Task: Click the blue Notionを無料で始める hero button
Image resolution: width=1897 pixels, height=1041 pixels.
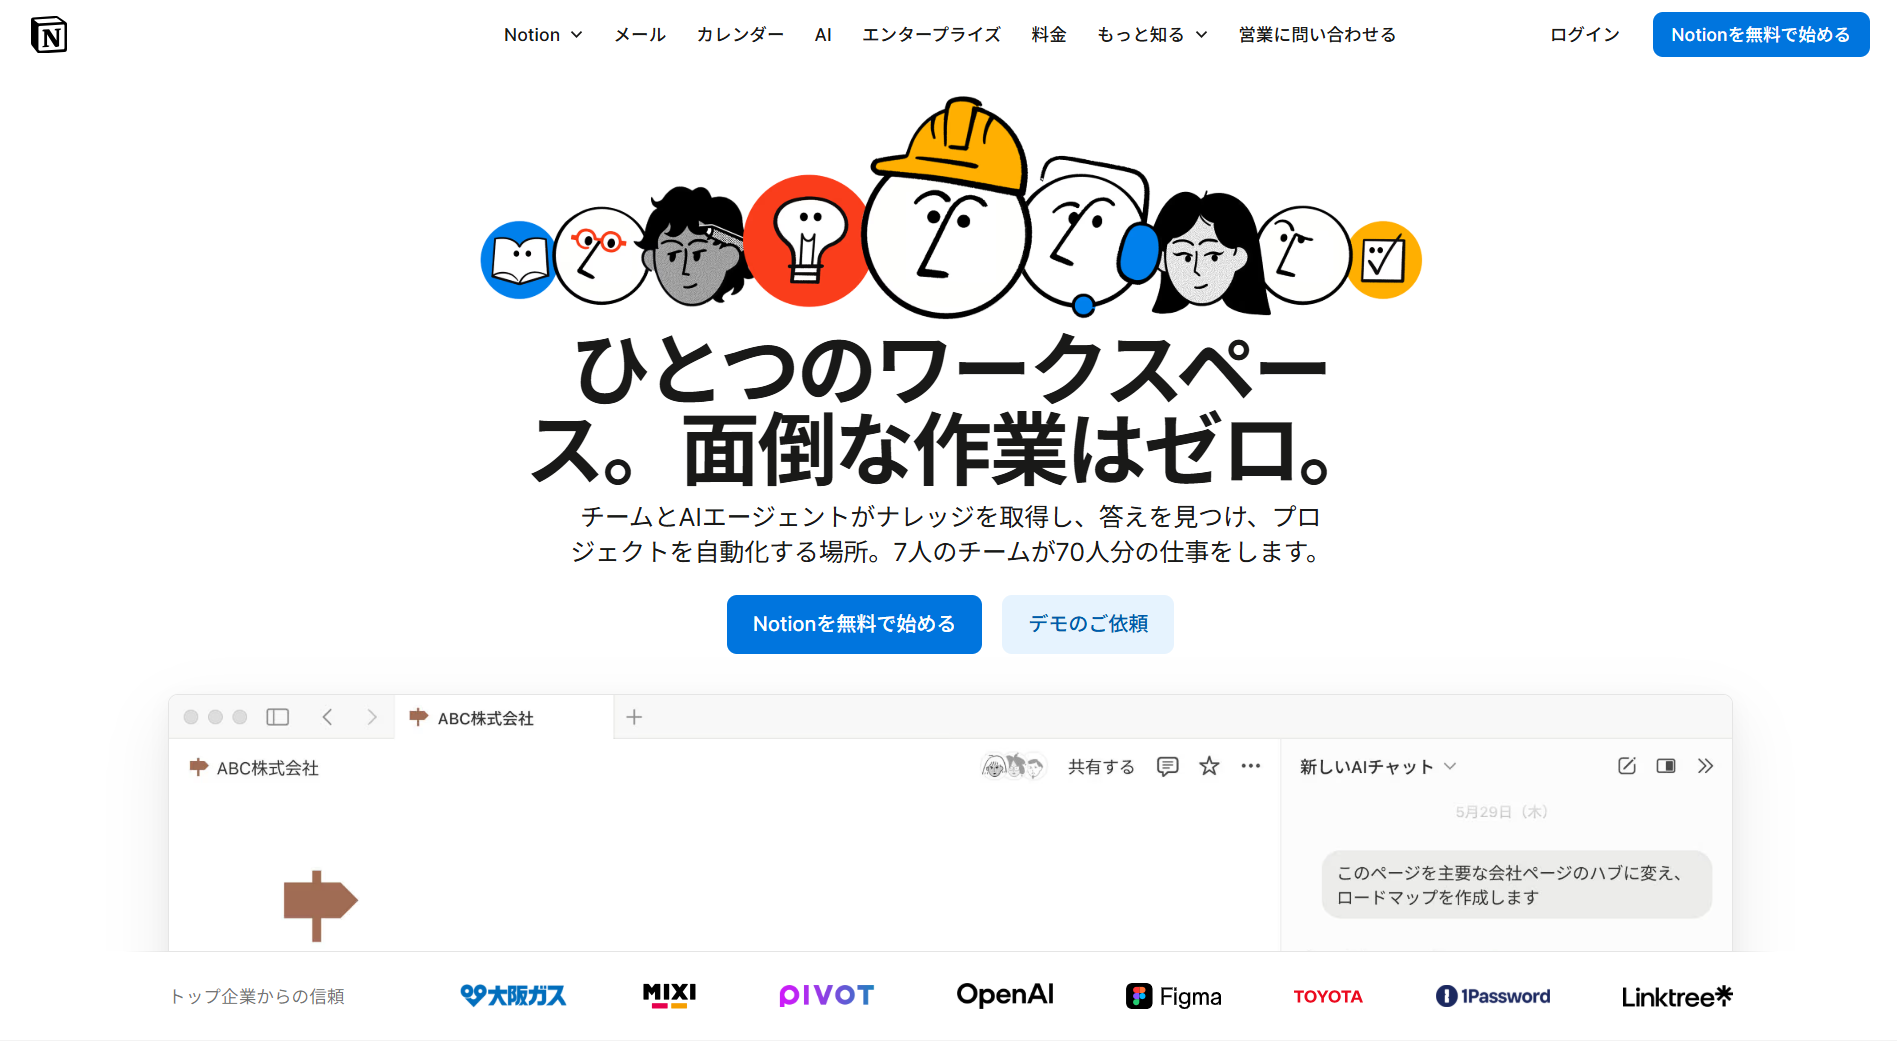Action: (x=854, y=624)
